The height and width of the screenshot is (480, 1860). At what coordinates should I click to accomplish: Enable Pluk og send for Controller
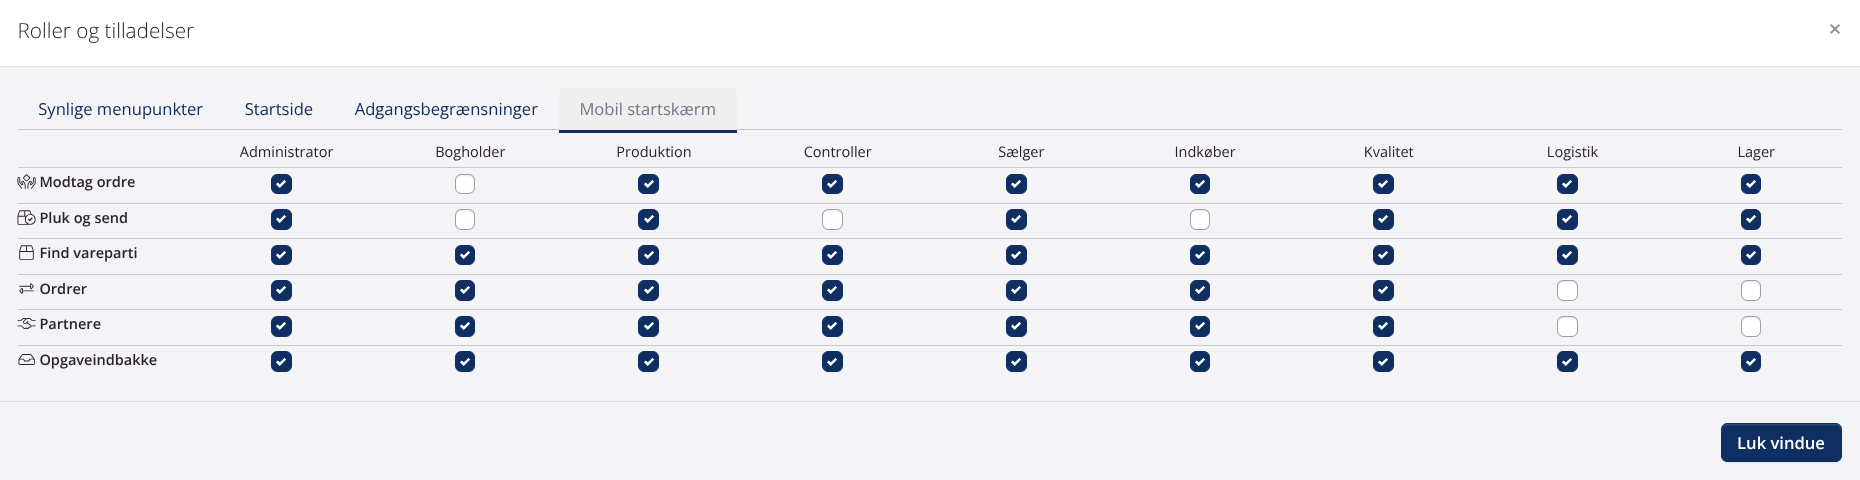(x=832, y=219)
